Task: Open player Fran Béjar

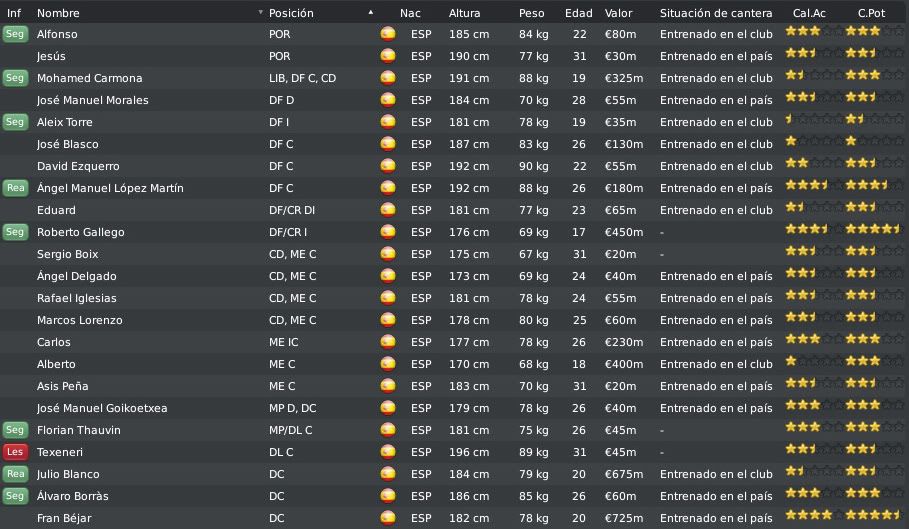Action: (x=64, y=518)
